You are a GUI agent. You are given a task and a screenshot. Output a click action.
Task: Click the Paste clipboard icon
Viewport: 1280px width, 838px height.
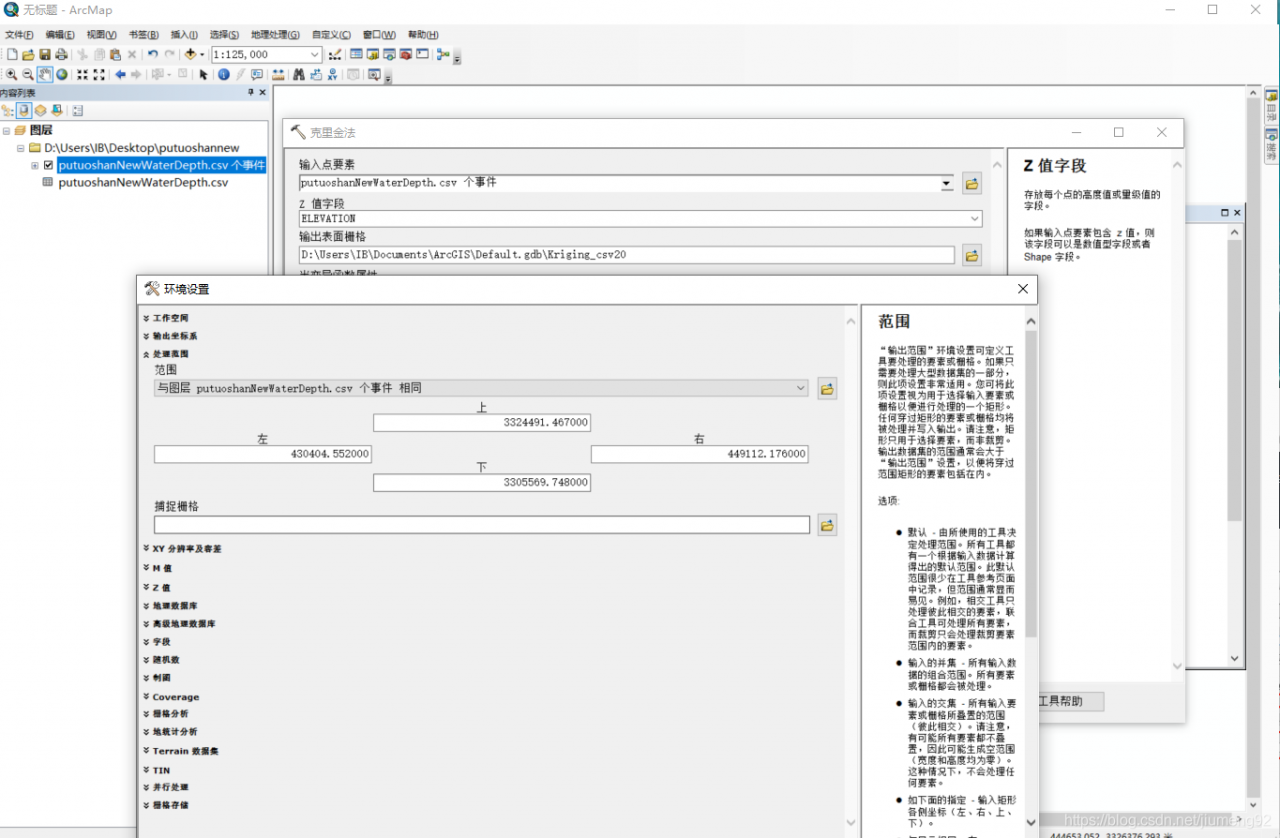click(115, 55)
